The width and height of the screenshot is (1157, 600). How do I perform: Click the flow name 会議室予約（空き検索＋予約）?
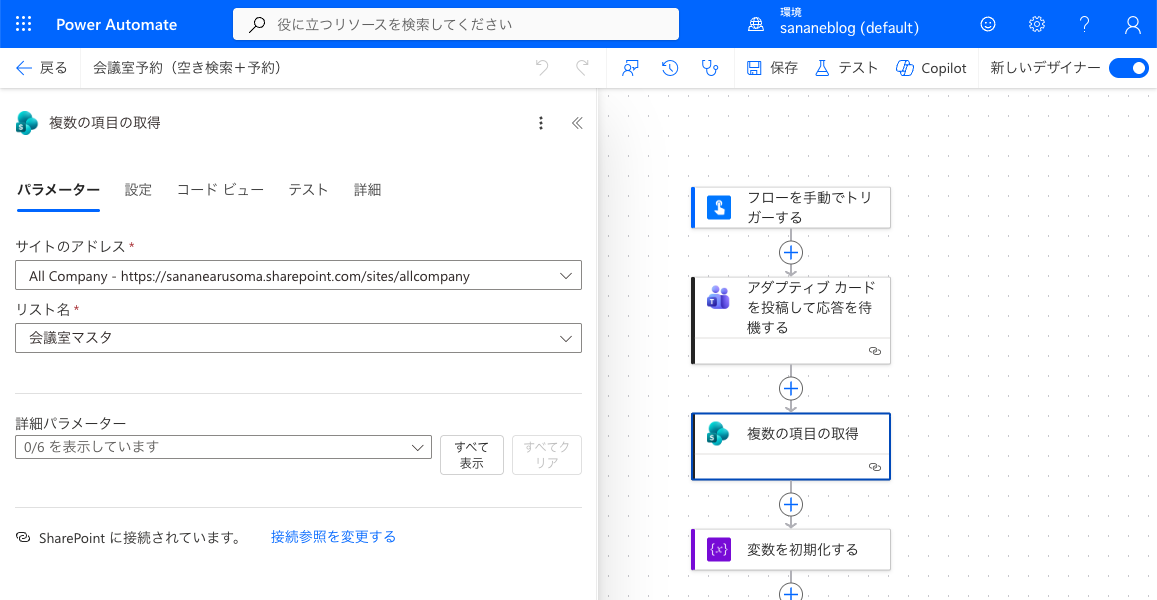pyautogui.click(x=187, y=68)
